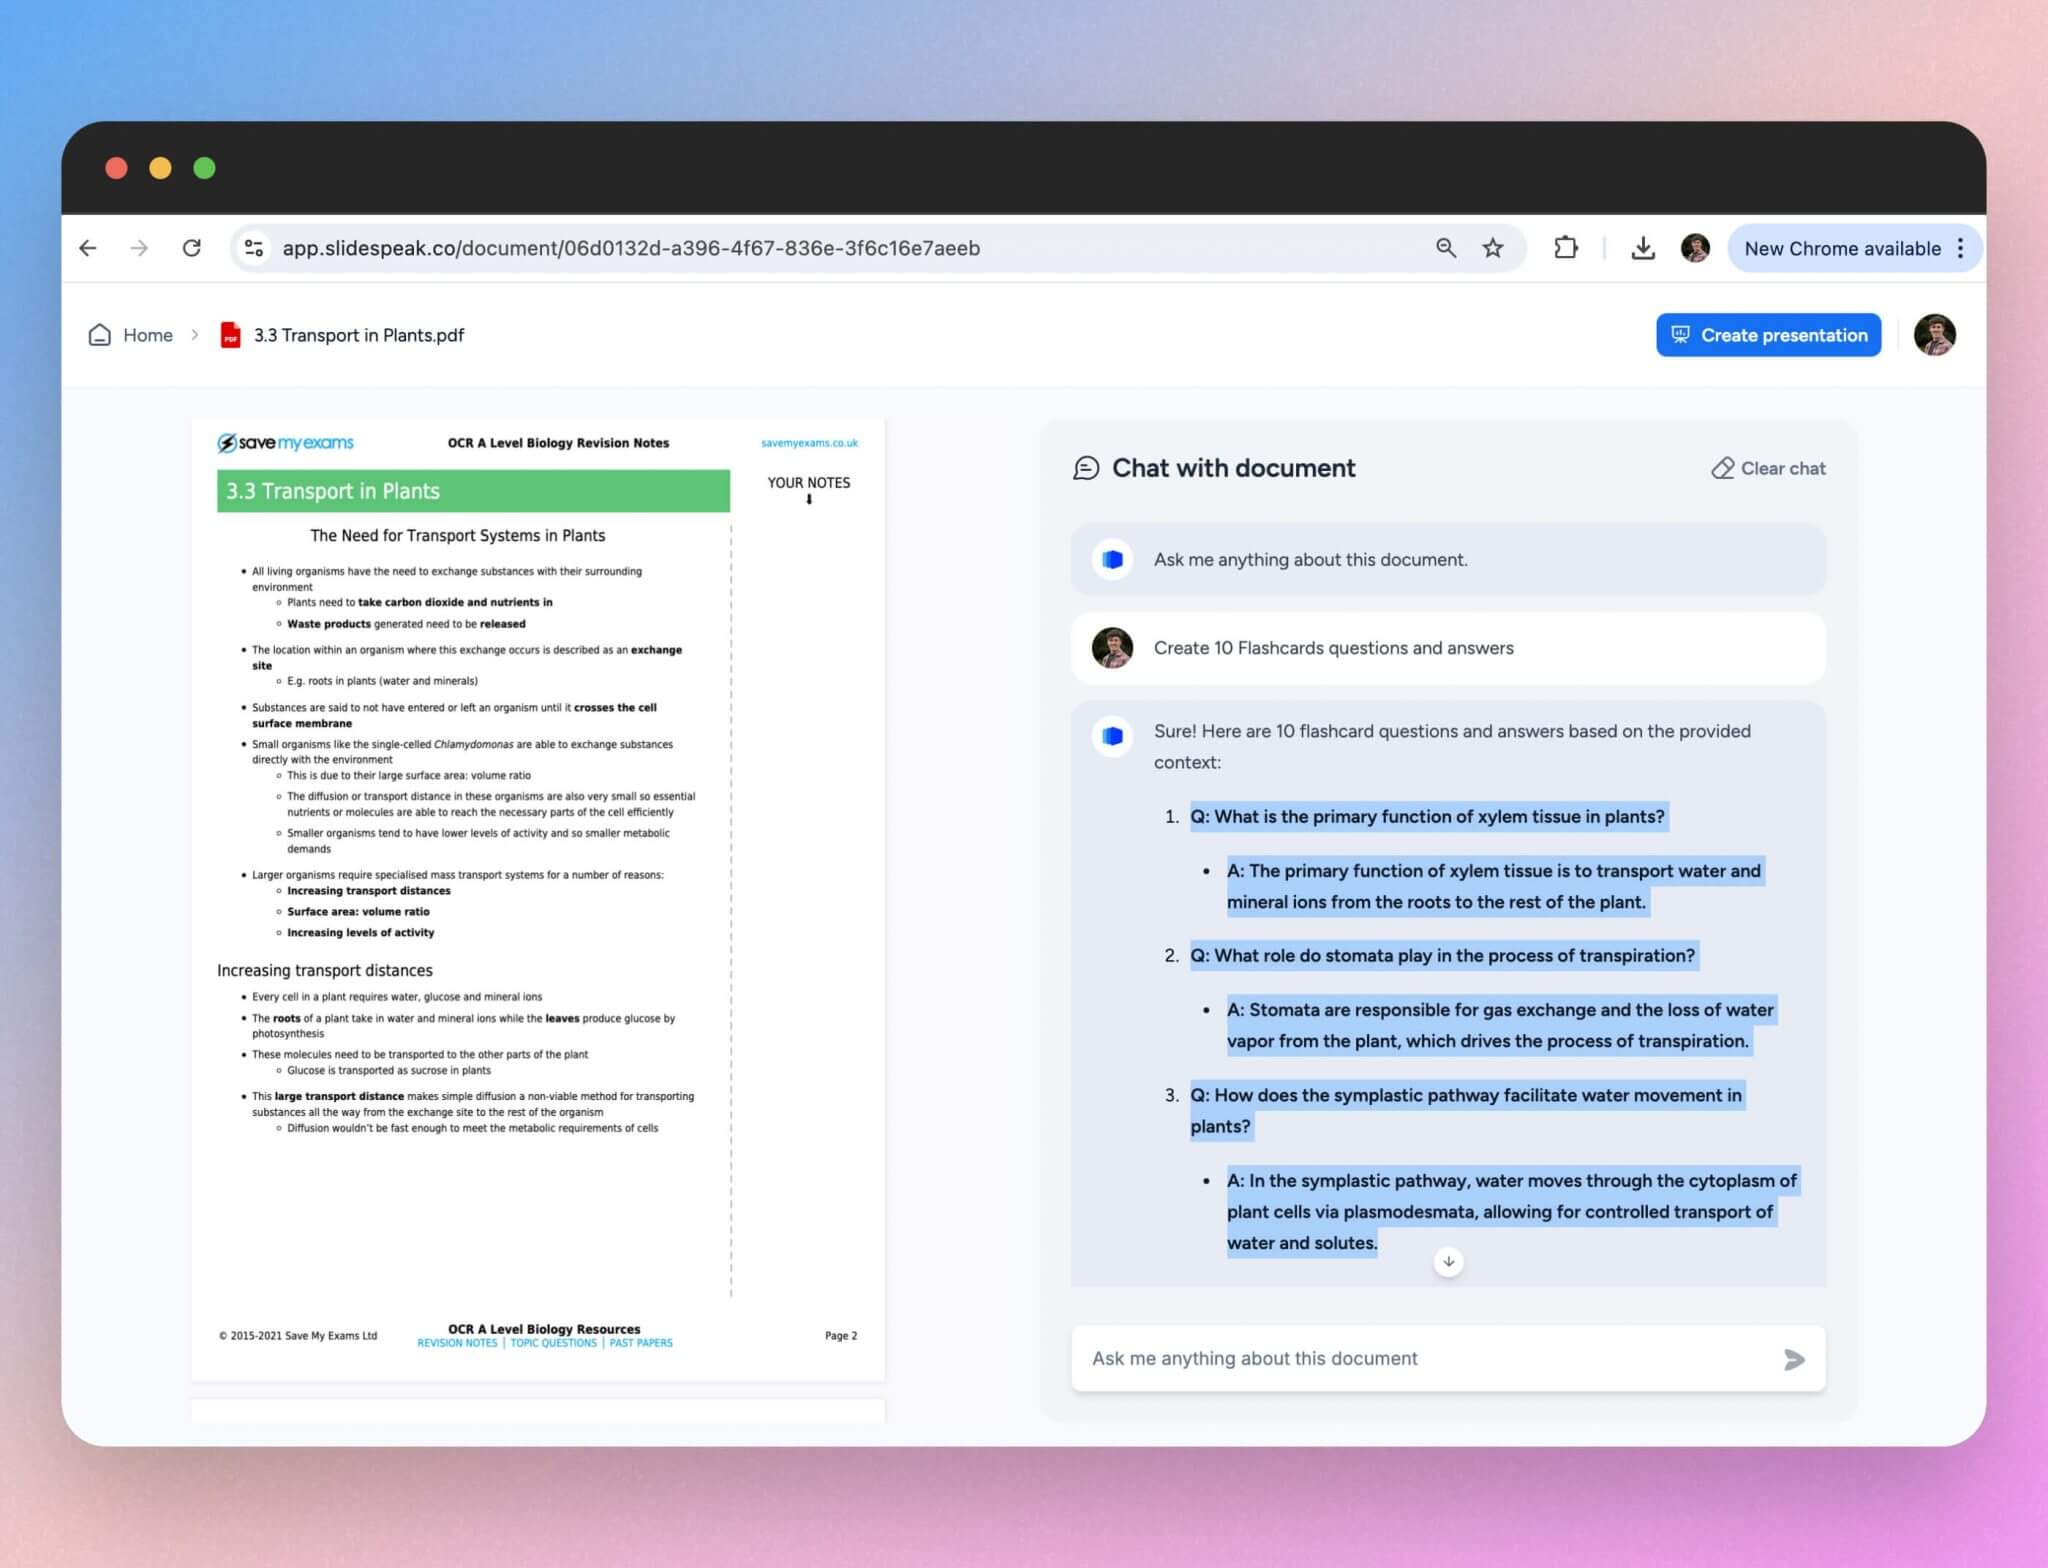Image resolution: width=2048 pixels, height=1568 pixels.
Task: Click the send message arrow icon
Action: pos(1795,1360)
